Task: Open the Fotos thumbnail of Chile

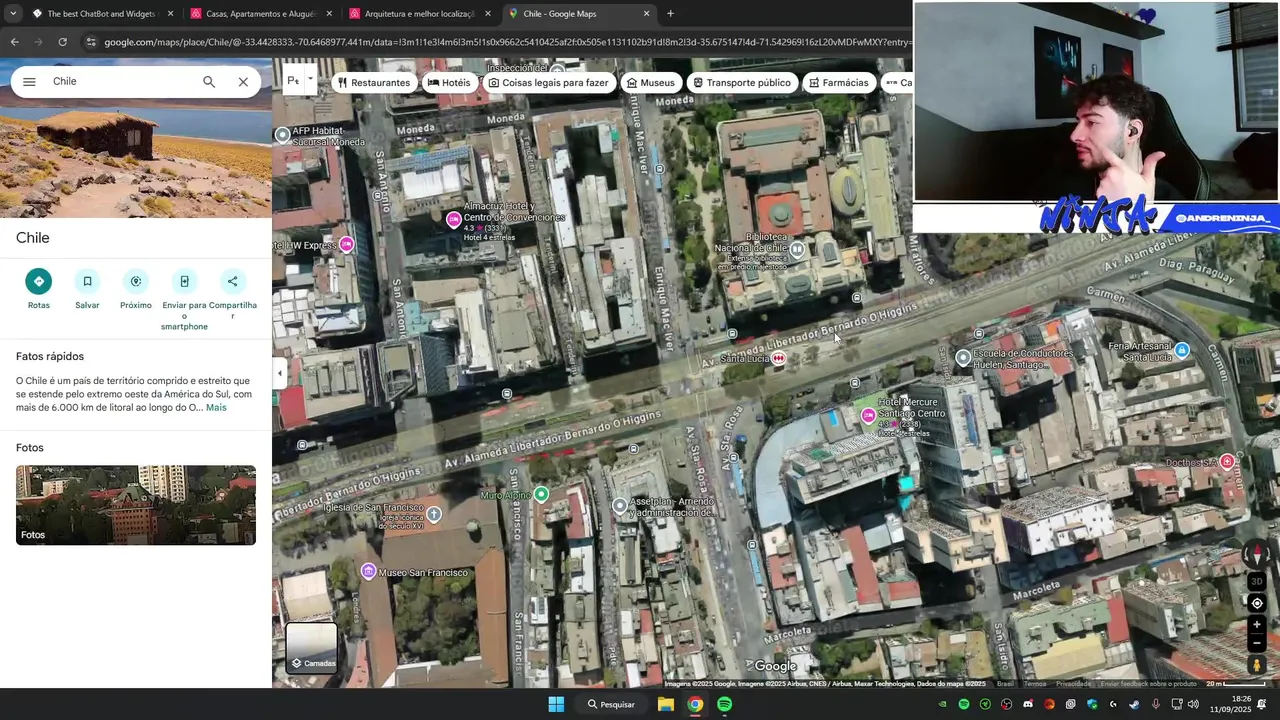Action: click(x=136, y=505)
